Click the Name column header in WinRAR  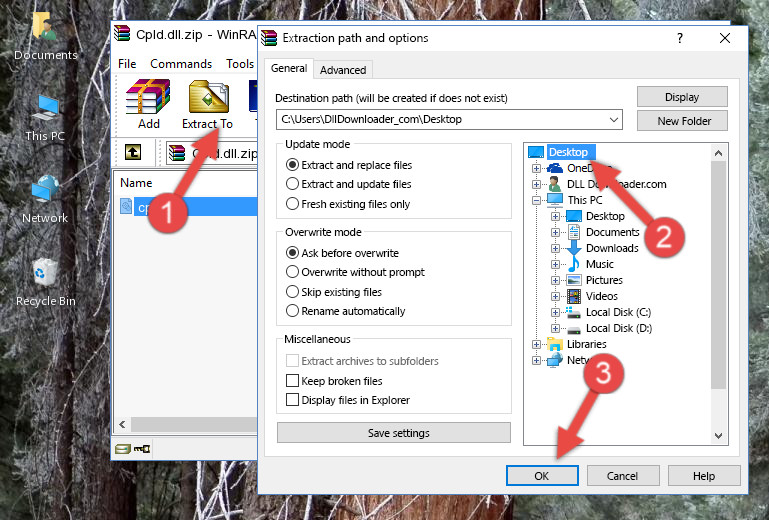(136, 183)
